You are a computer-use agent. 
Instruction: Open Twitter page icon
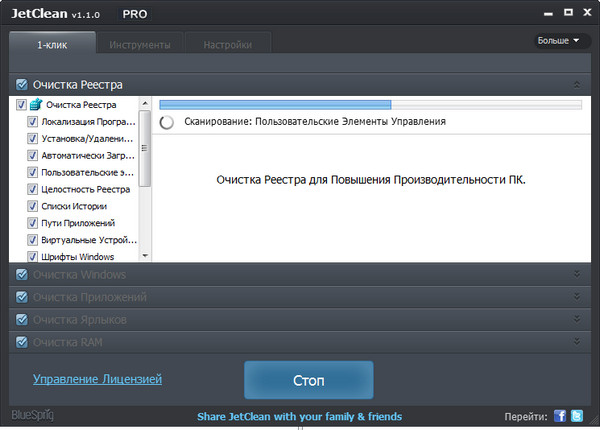click(577, 416)
